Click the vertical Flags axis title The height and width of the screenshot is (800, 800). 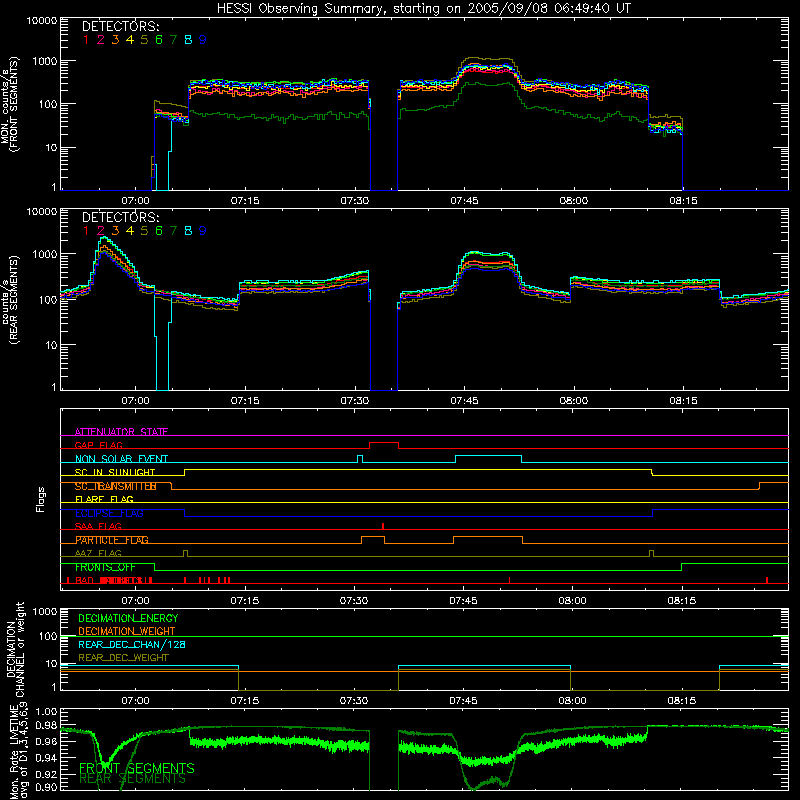point(40,499)
